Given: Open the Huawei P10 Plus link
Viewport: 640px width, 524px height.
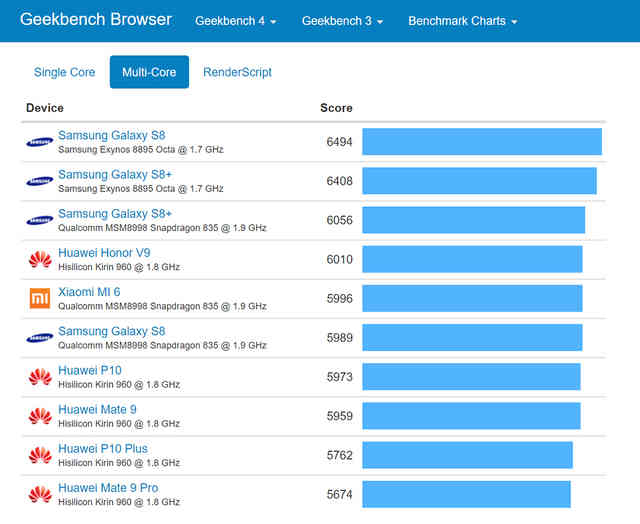Looking at the screenshot, I should pyautogui.click(x=103, y=449).
